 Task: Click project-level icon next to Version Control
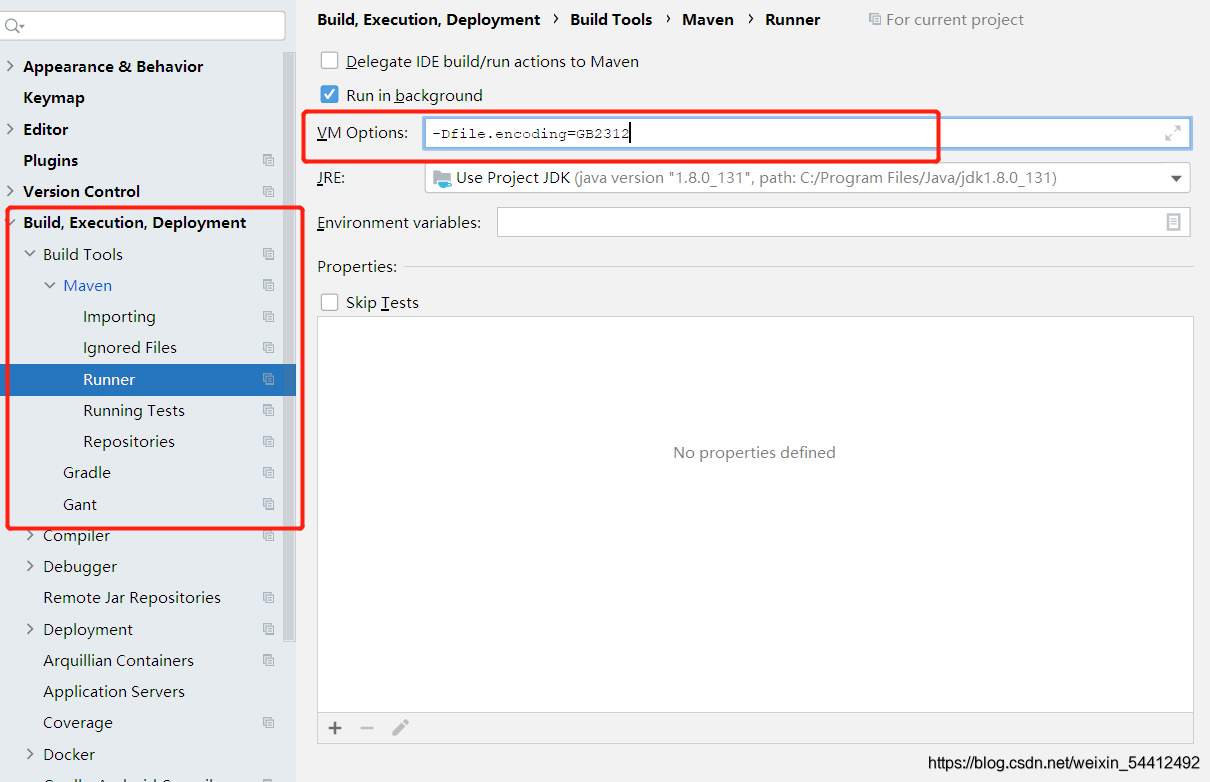268,191
